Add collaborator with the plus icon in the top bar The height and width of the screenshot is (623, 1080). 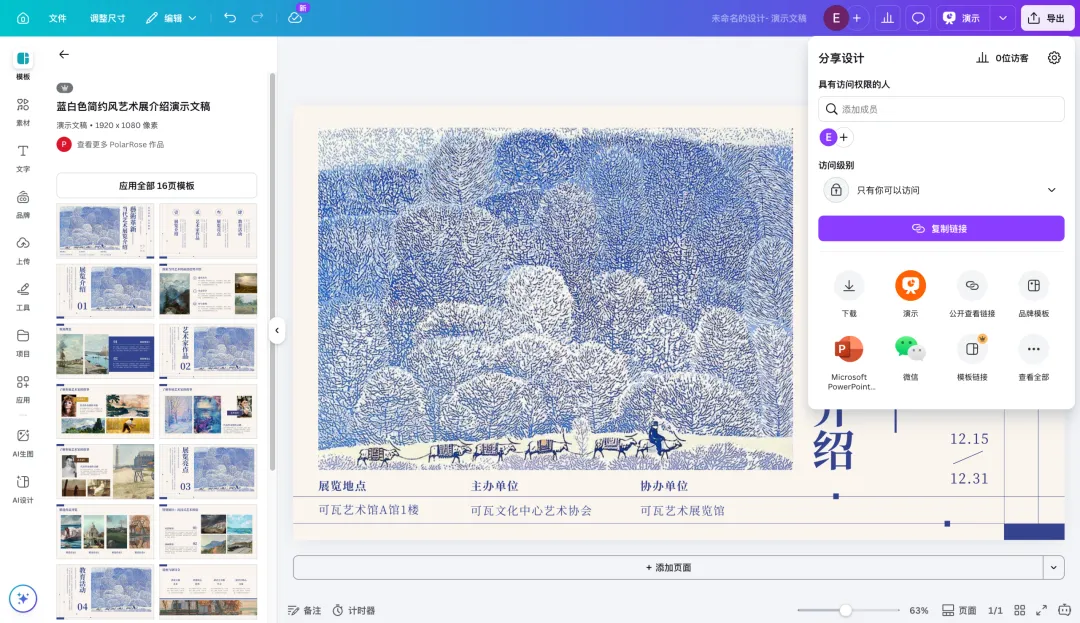point(857,18)
